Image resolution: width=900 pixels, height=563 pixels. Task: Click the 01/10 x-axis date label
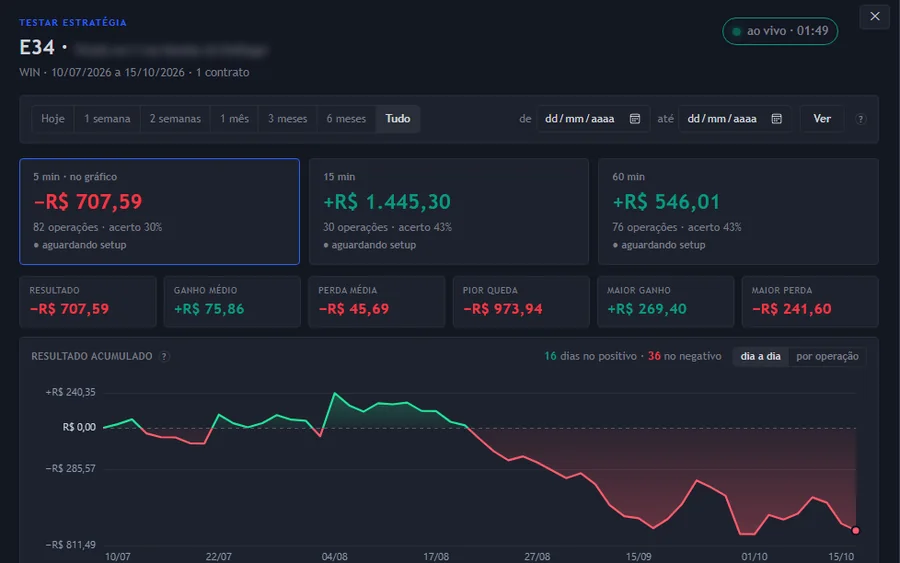pyautogui.click(x=754, y=557)
